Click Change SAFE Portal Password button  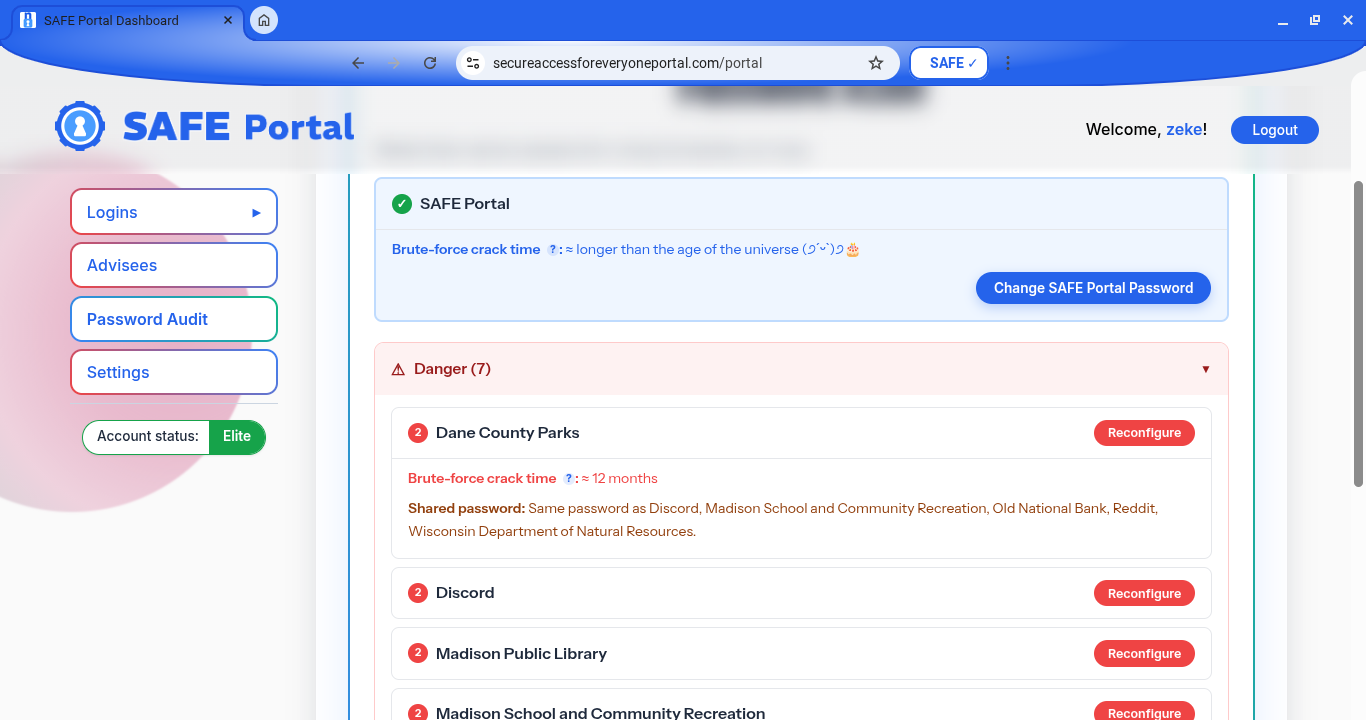[x=1093, y=288]
